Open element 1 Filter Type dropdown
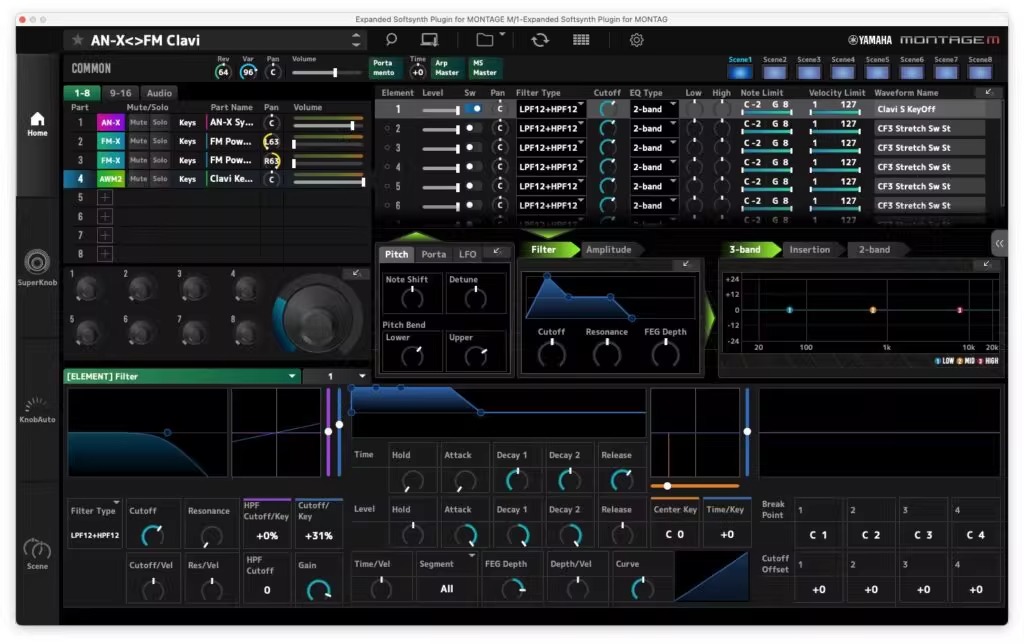The height and width of the screenshot is (644, 1024). 551,109
